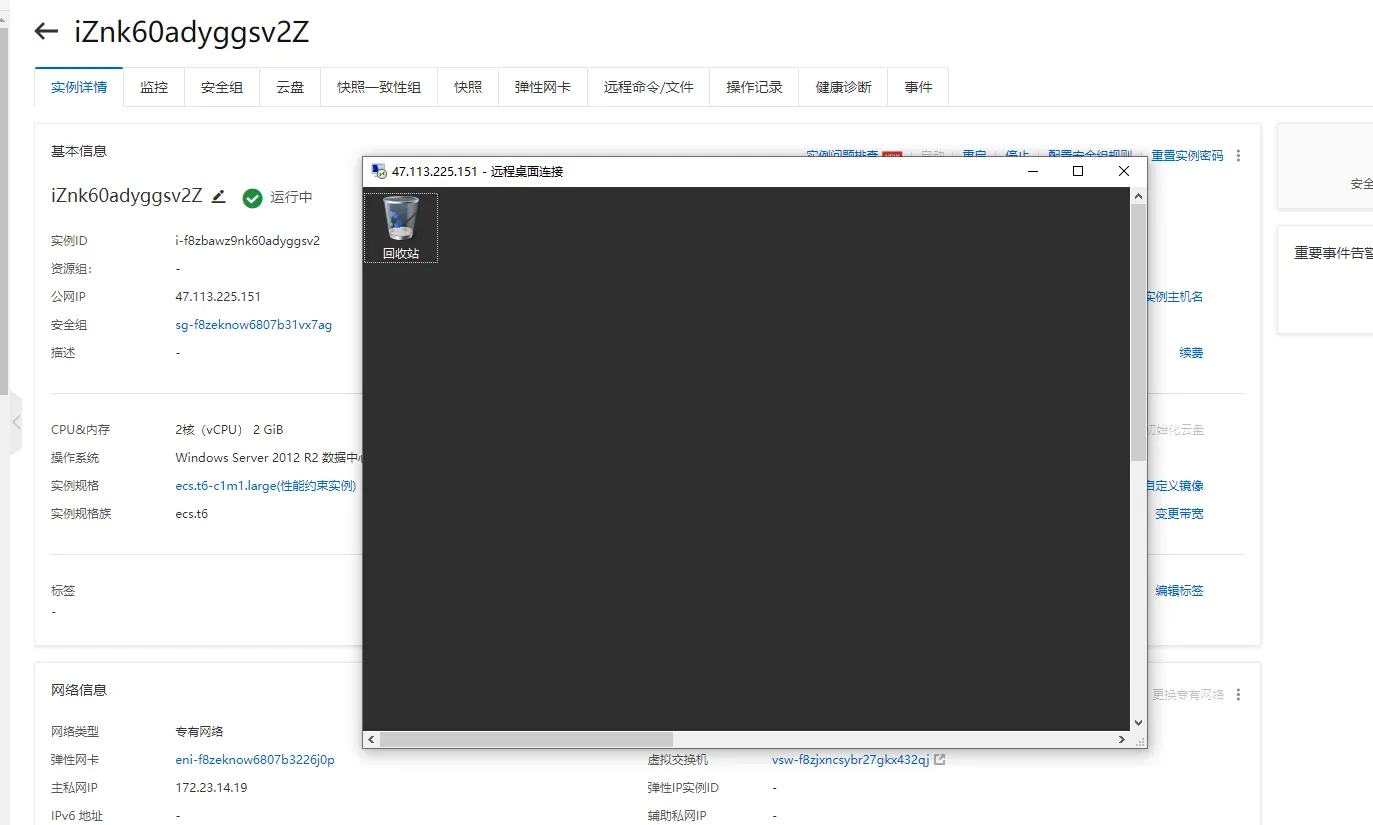Click the remote desktop horizontal scroll left arrow

[x=371, y=740]
